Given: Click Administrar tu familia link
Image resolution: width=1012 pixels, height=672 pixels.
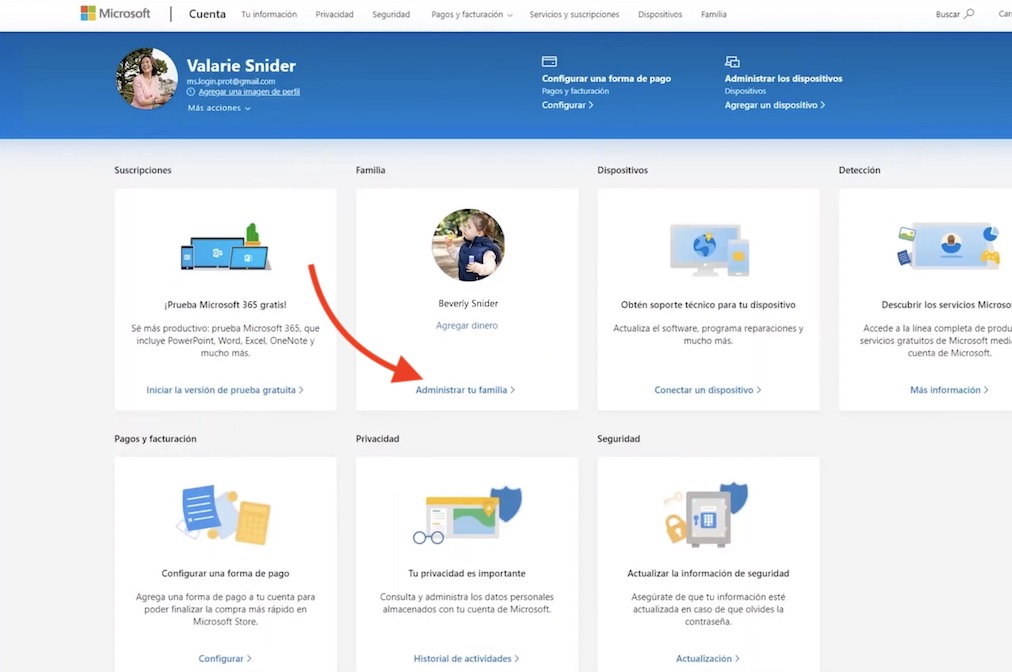Looking at the screenshot, I should 465,390.
